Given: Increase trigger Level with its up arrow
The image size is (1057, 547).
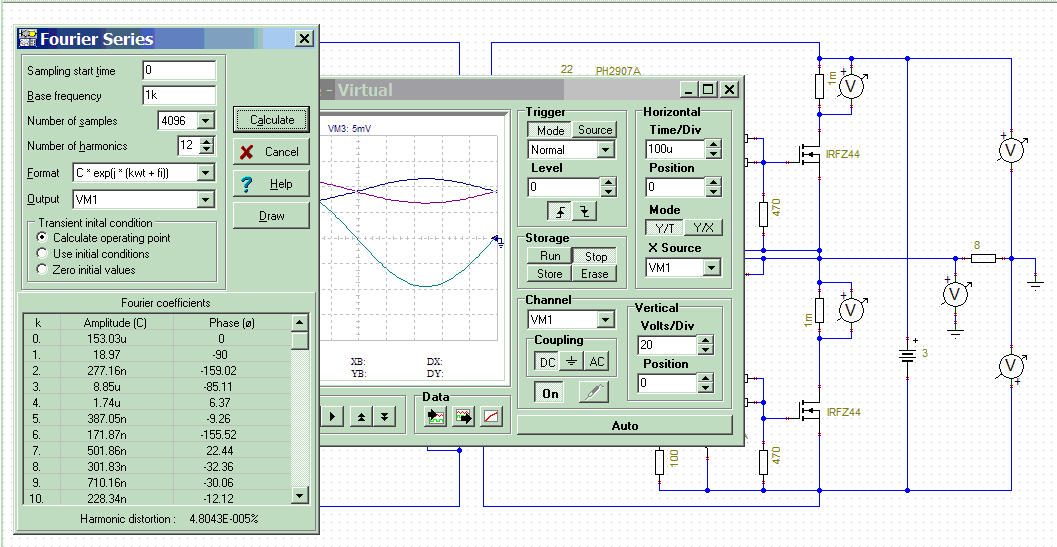Looking at the screenshot, I should tap(608, 182).
